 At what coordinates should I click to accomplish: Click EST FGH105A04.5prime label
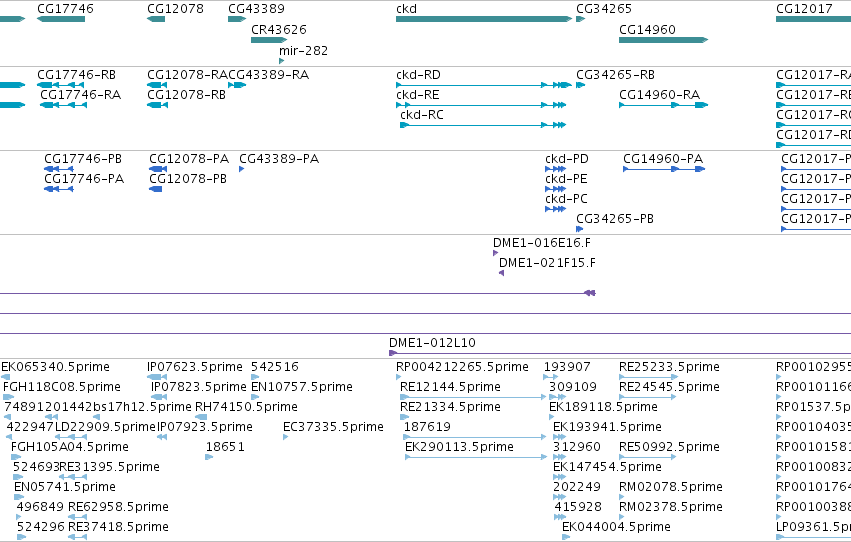70,448
